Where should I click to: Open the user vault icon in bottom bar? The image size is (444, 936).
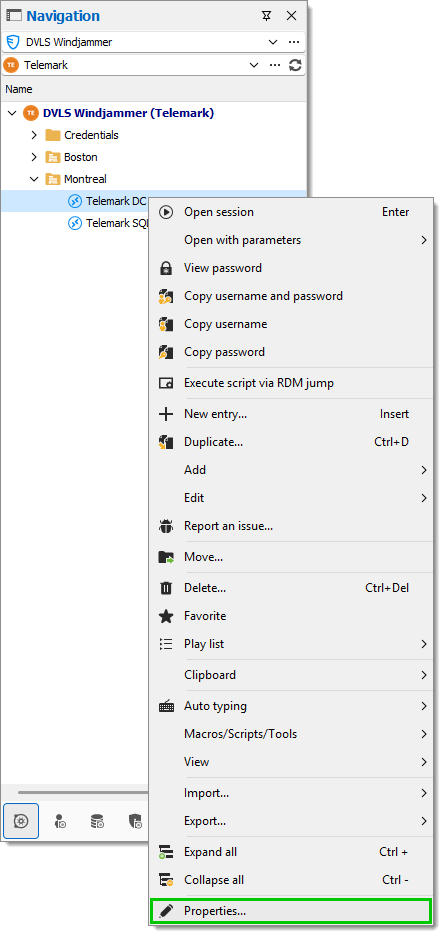point(60,822)
